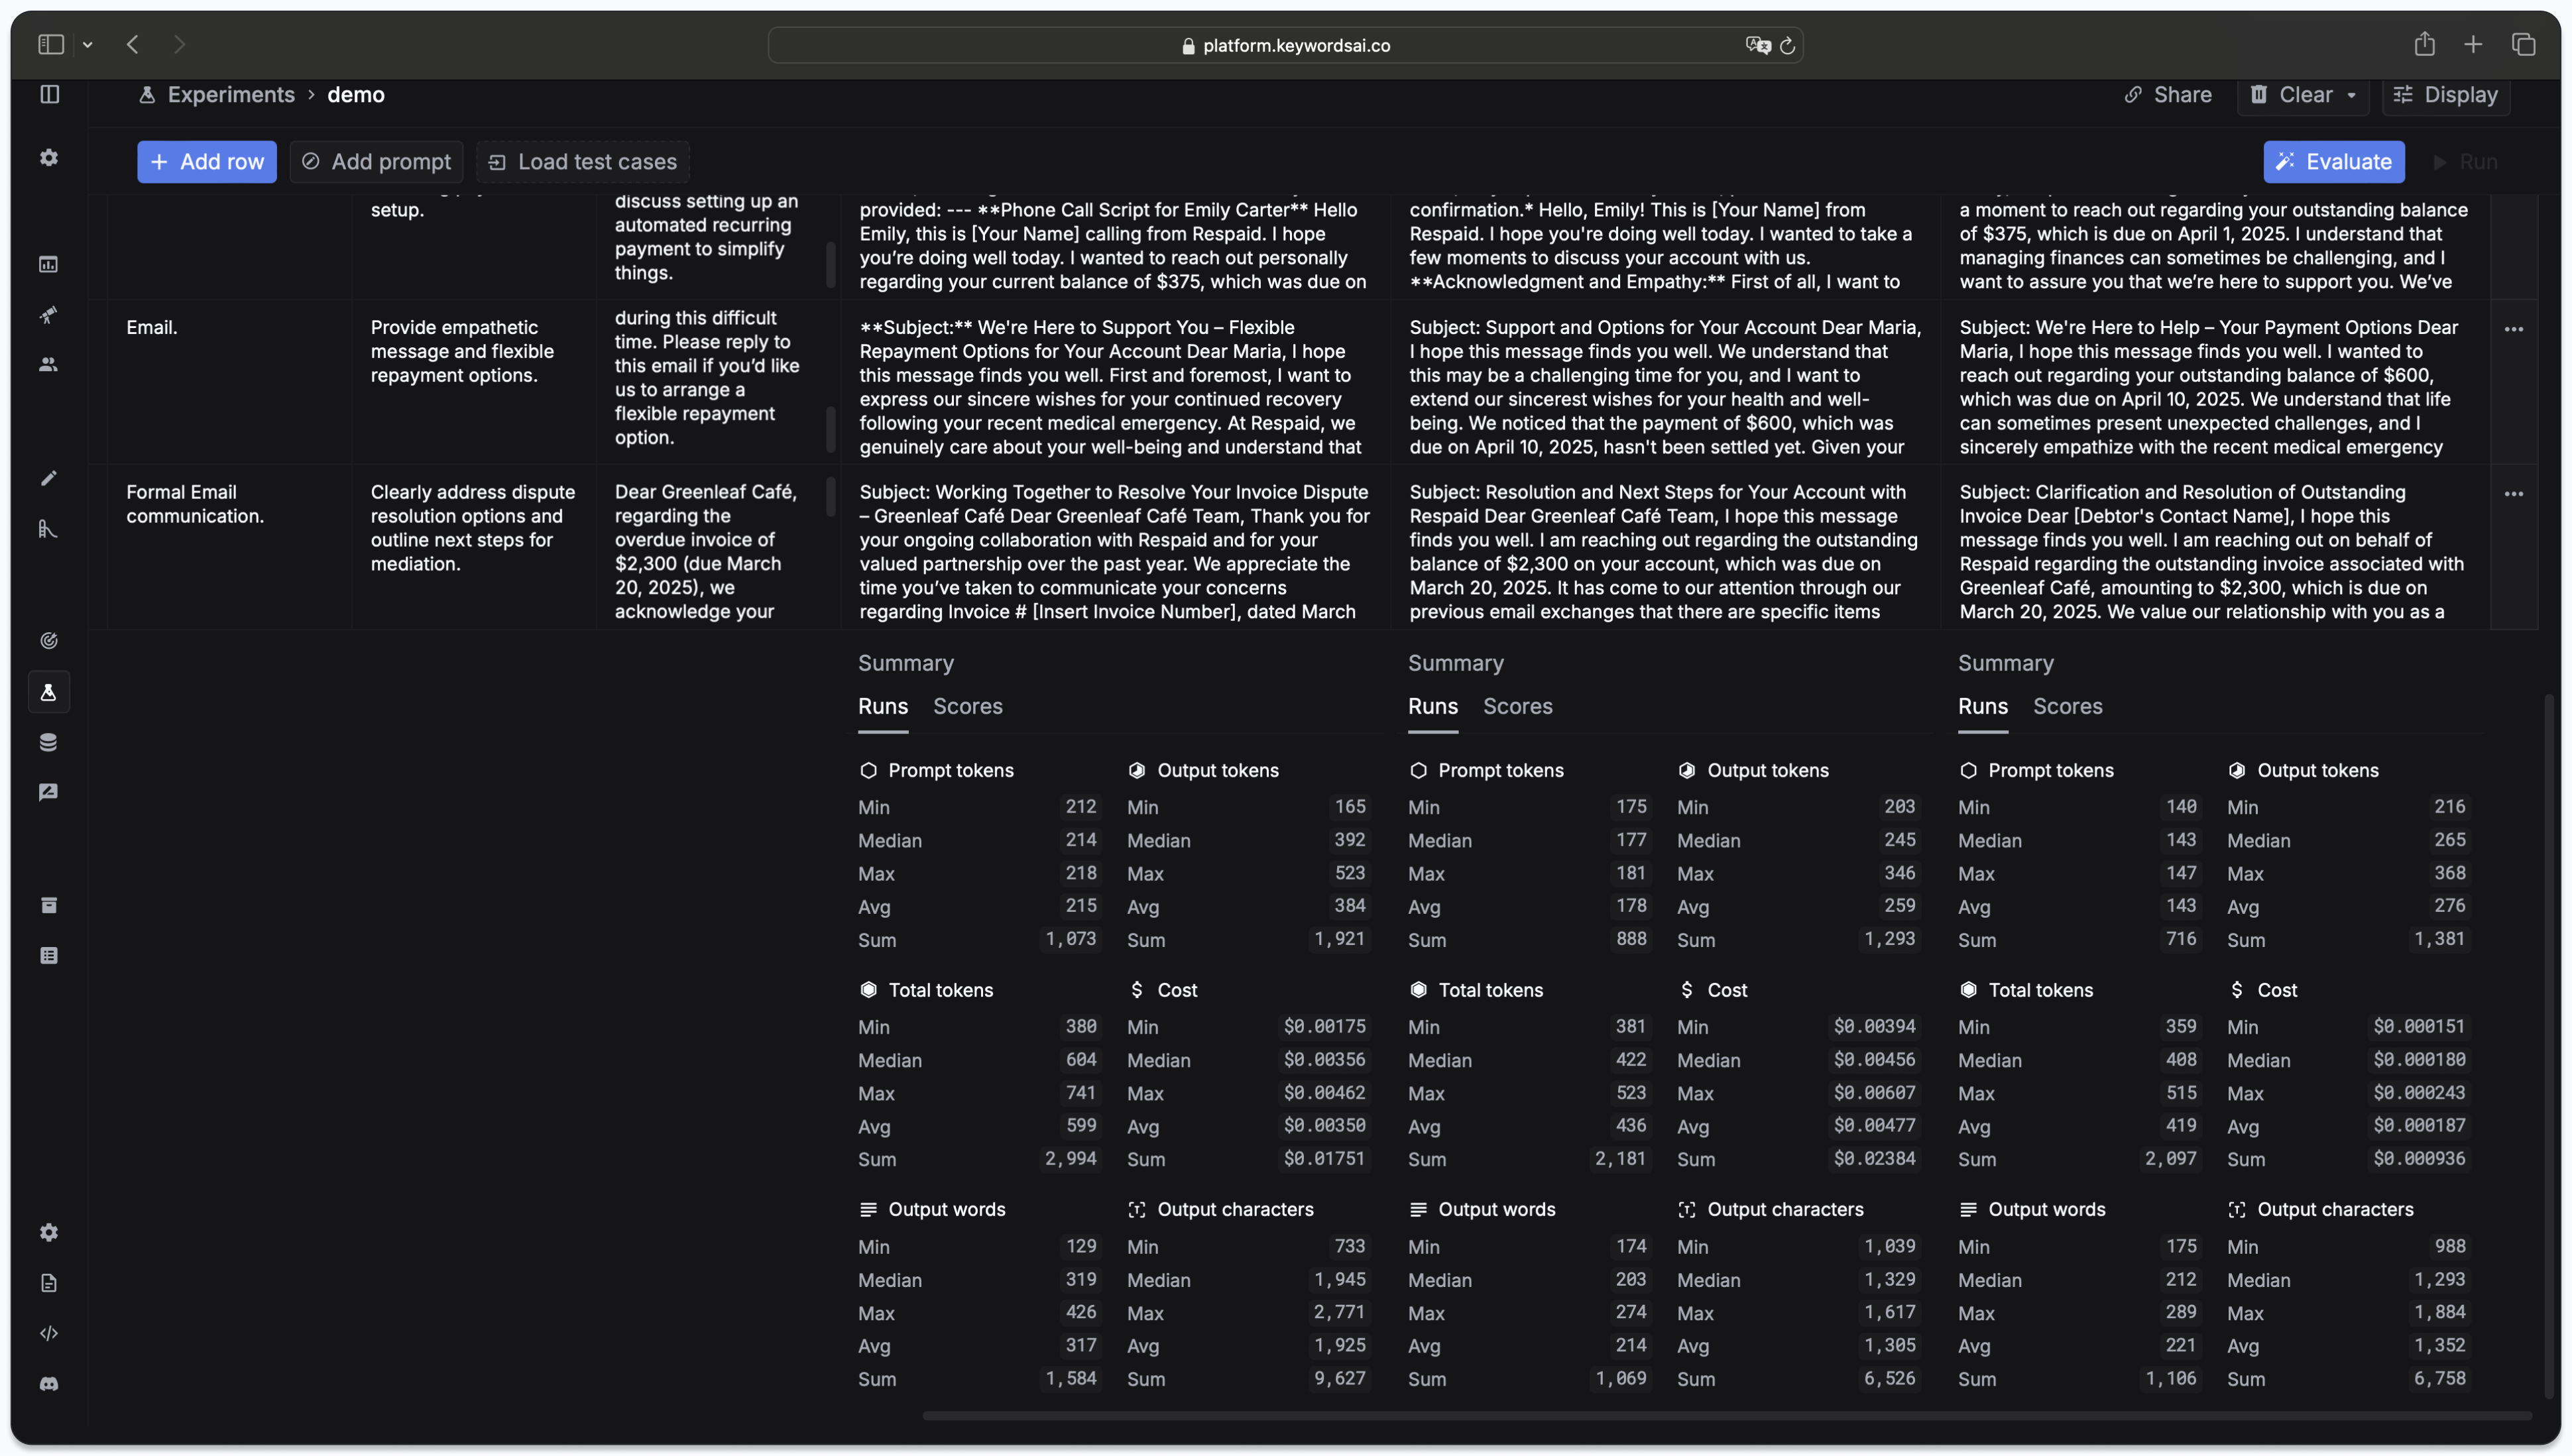Image resolution: width=2572 pixels, height=1456 pixels.
Task: Open the users icon in sidebar
Action: click(49, 364)
